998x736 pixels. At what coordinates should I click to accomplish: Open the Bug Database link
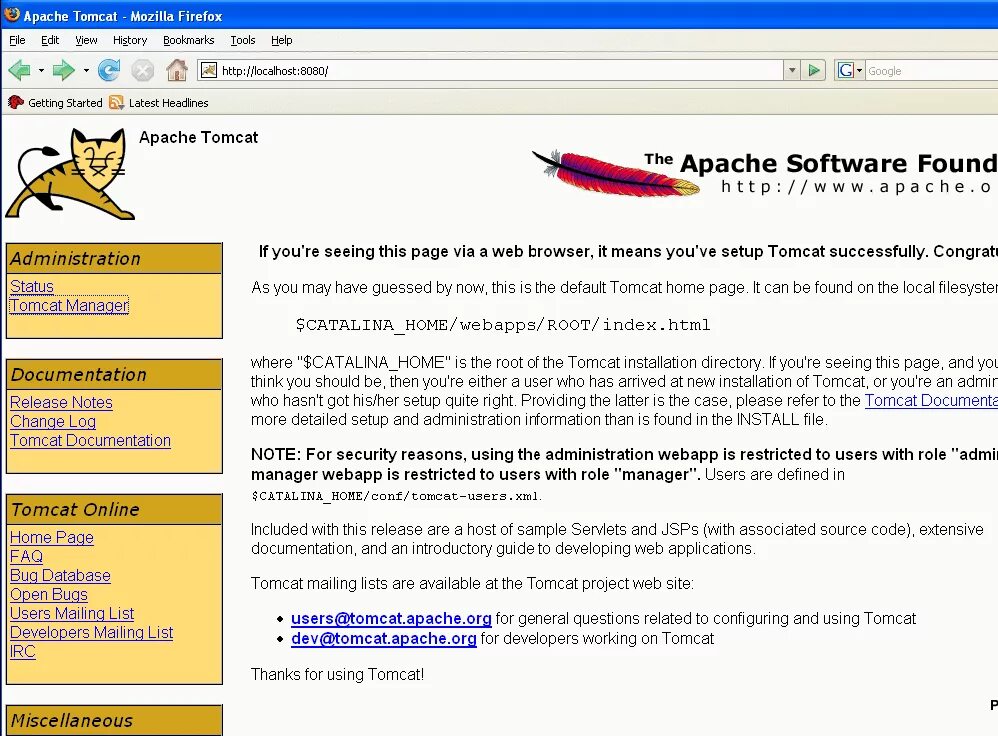pos(60,576)
